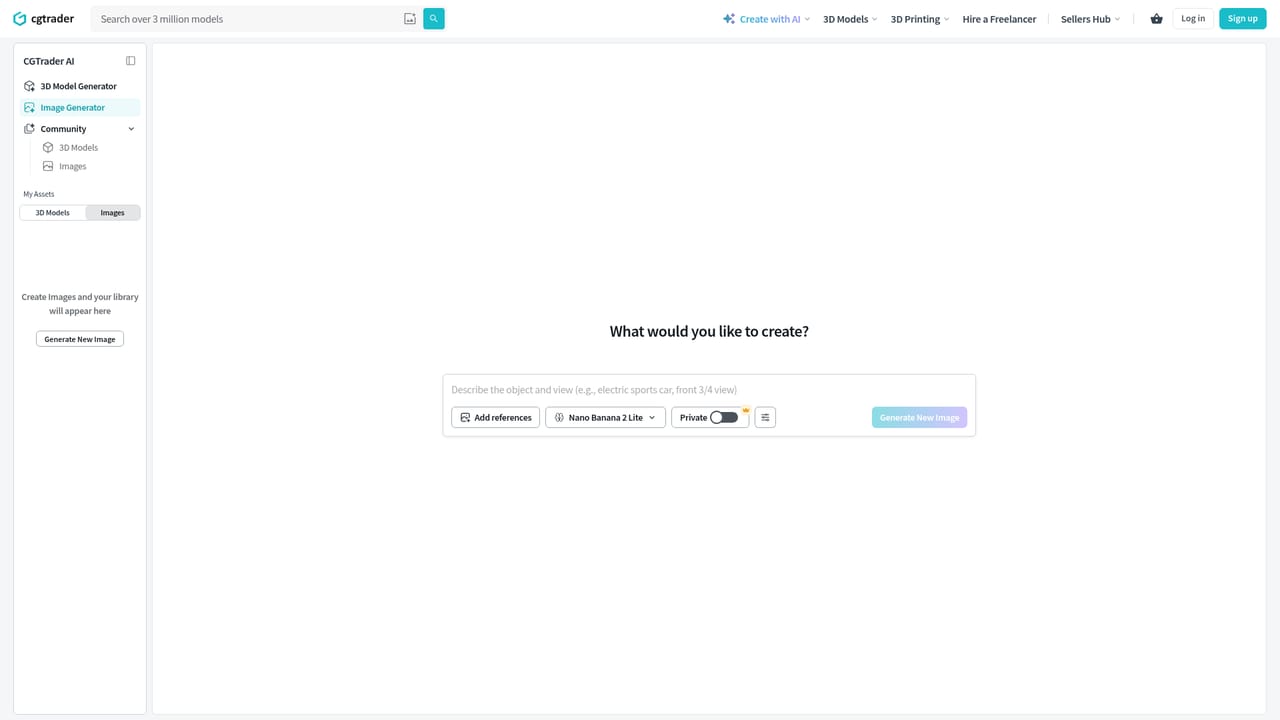The image size is (1280, 720).
Task: Select Image Generator in sidebar
Action: [79, 108]
